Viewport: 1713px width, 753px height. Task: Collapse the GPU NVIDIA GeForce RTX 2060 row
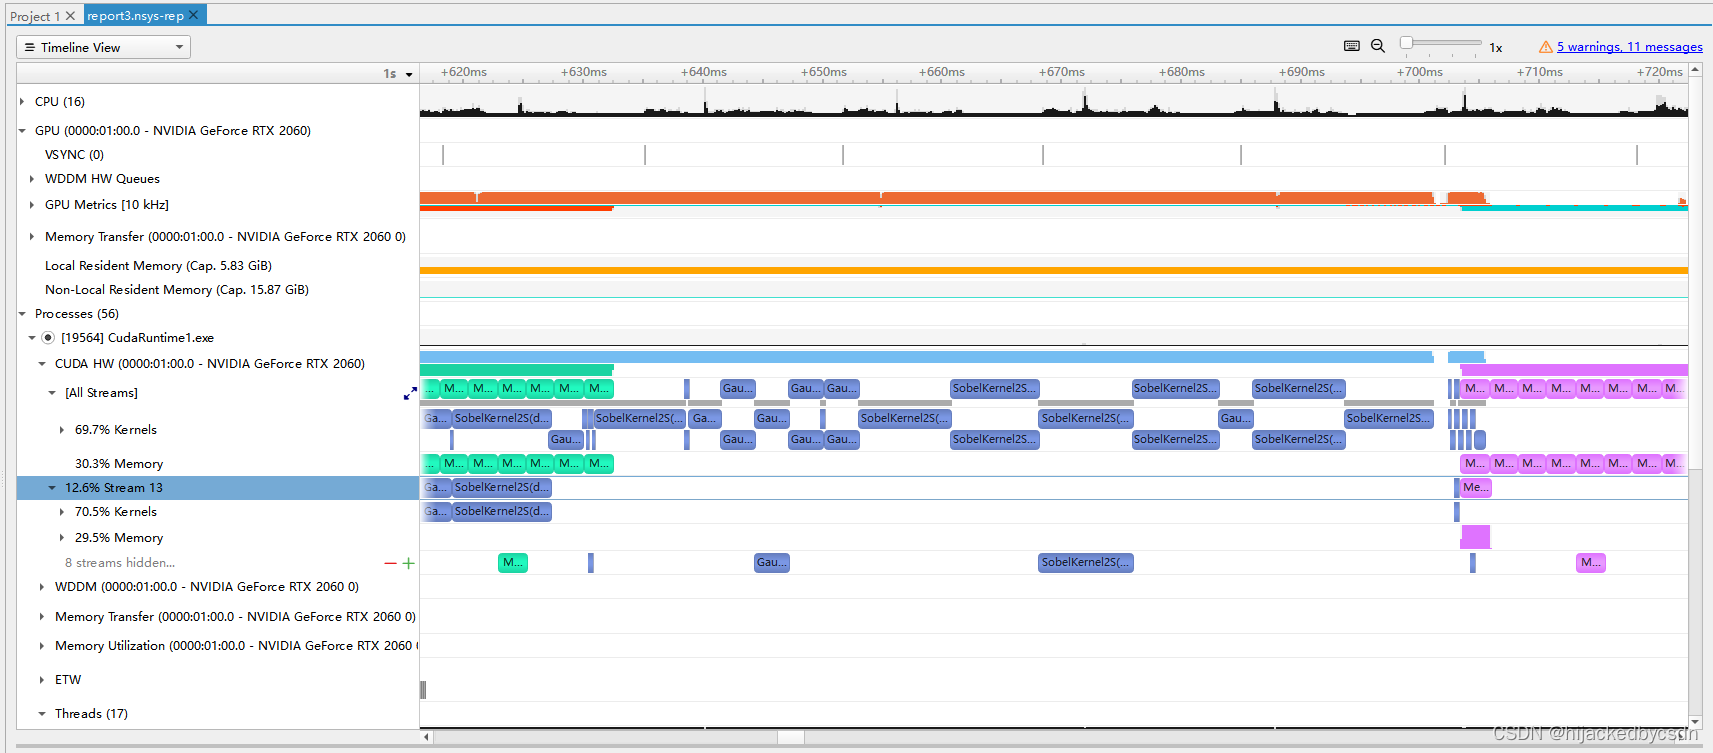(22, 131)
